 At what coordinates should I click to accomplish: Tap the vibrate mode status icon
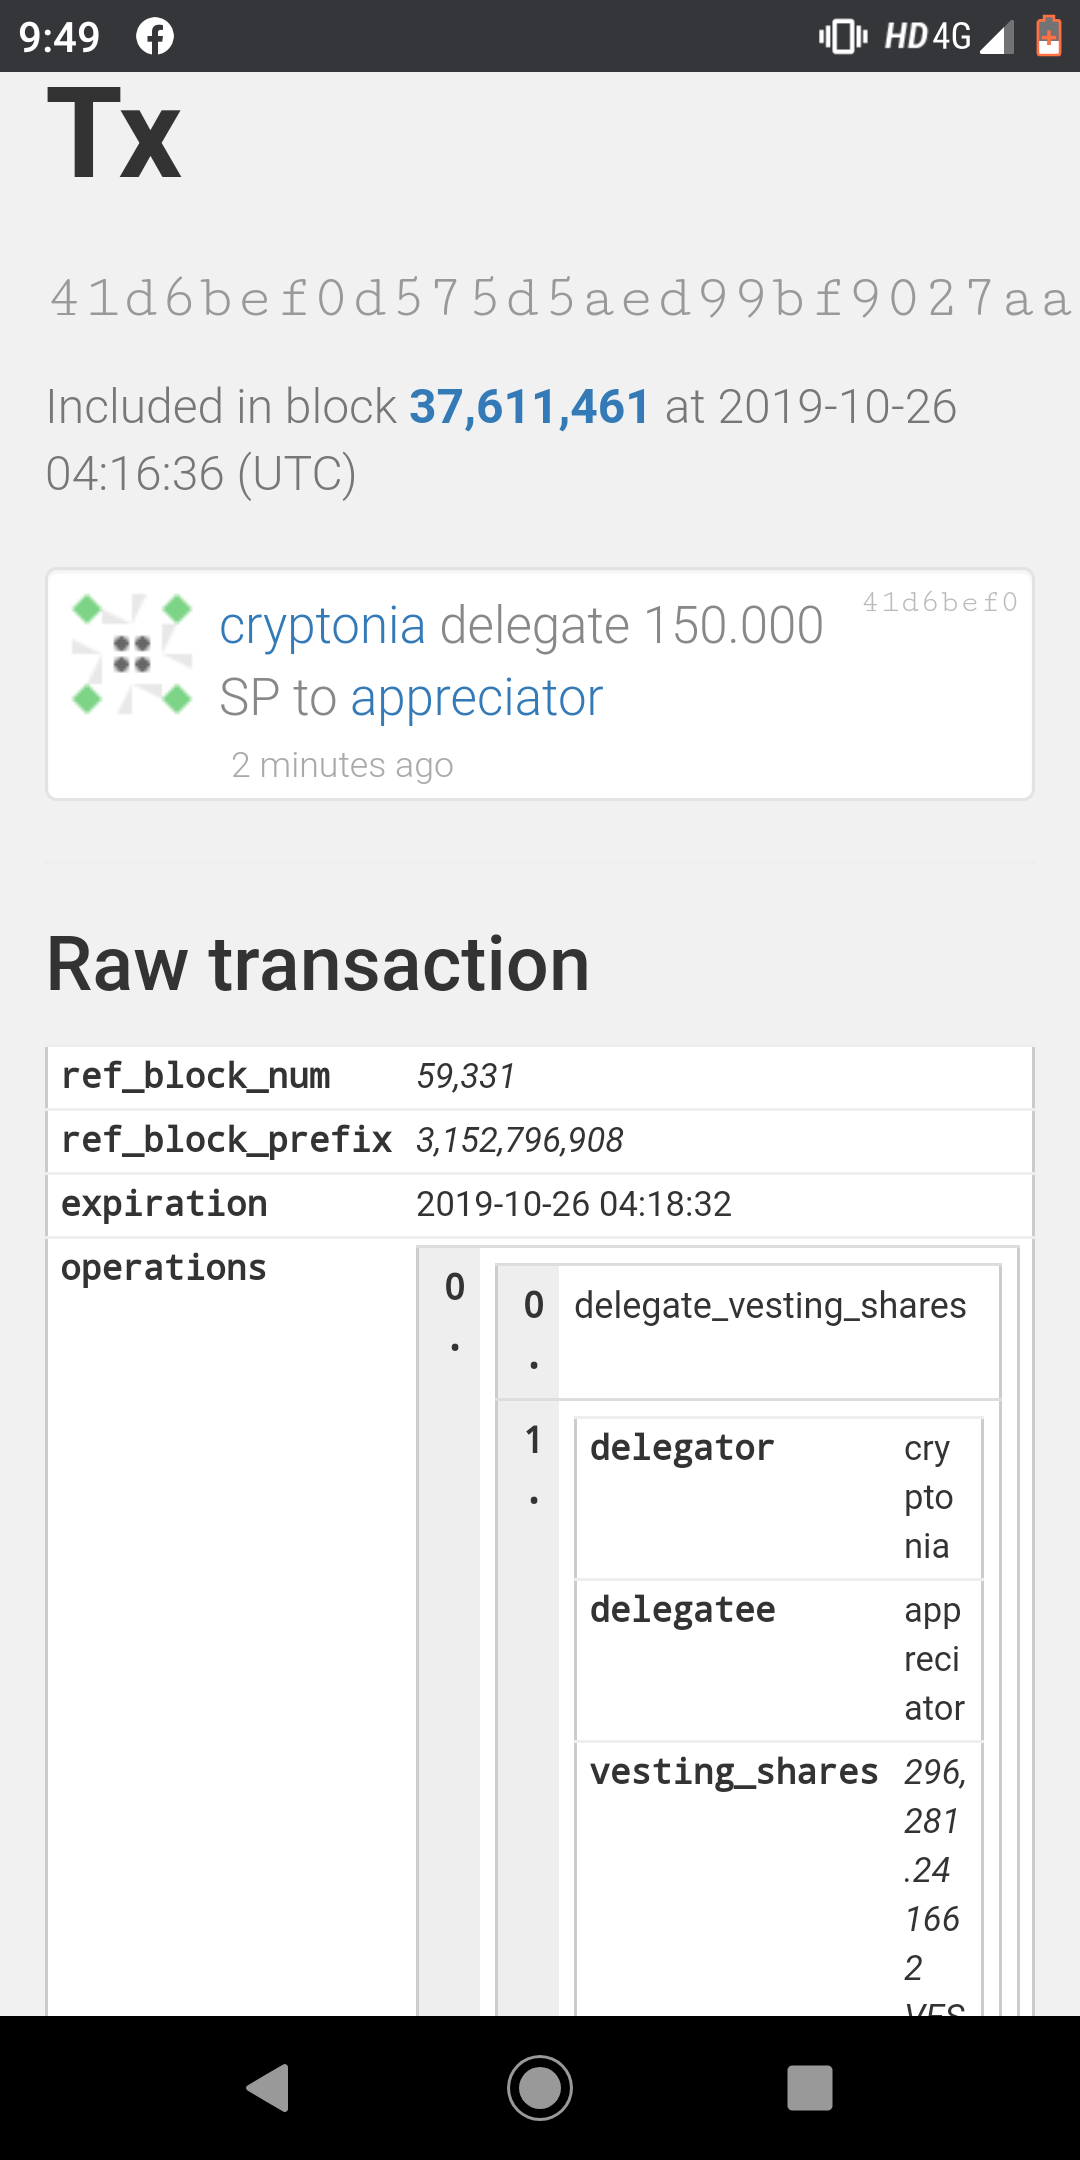[x=842, y=37]
